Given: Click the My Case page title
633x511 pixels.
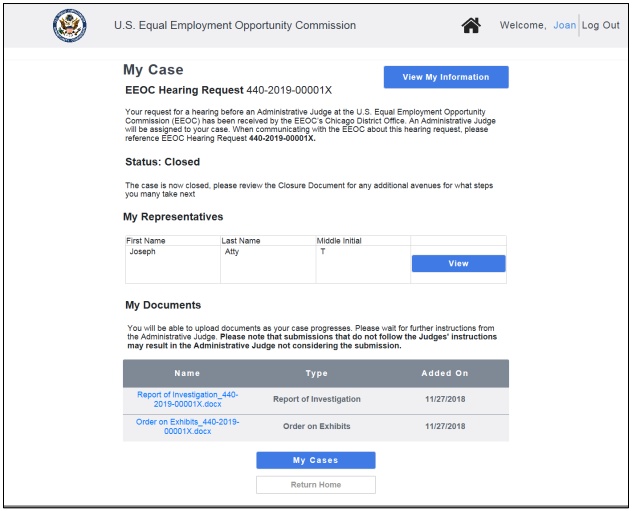Looking at the screenshot, I should coord(153,70).
